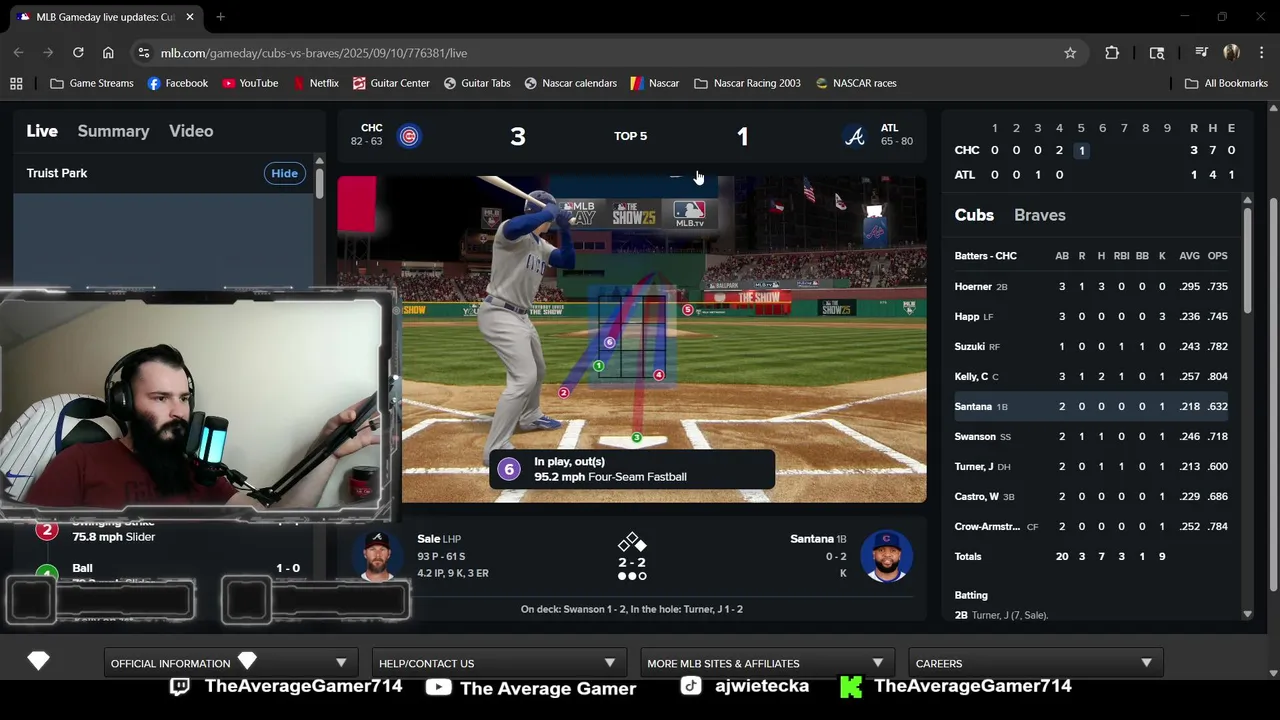Click the Braves team logo in the scoreboard

[x=855, y=136]
